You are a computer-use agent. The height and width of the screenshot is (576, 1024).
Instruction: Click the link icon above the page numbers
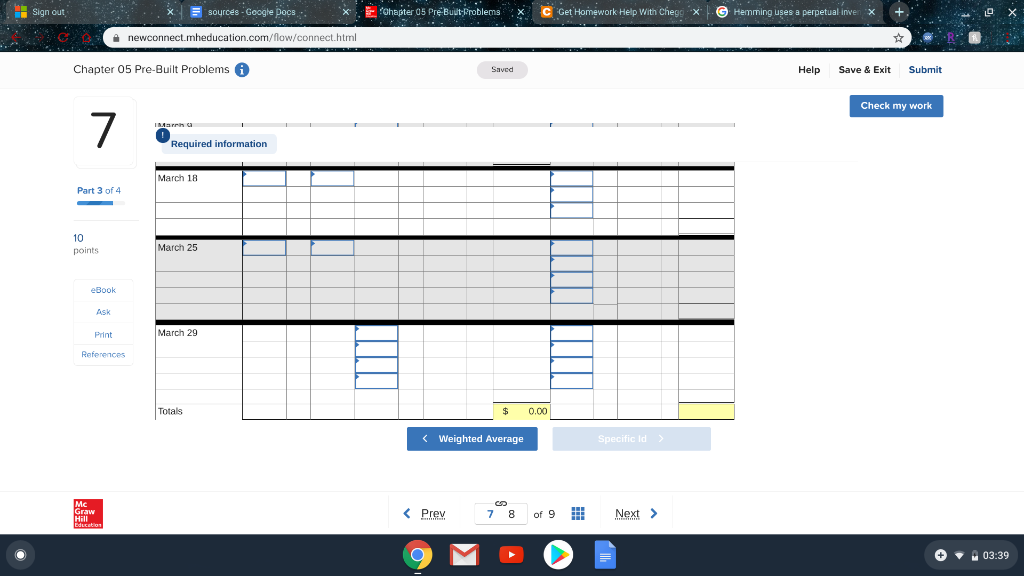[x=500, y=503]
